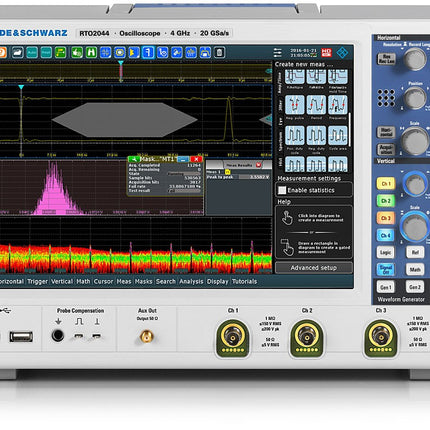Screen dimensions: 430x430
Task: Toggle the Signal Off button
Action: [x=386, y=269]
